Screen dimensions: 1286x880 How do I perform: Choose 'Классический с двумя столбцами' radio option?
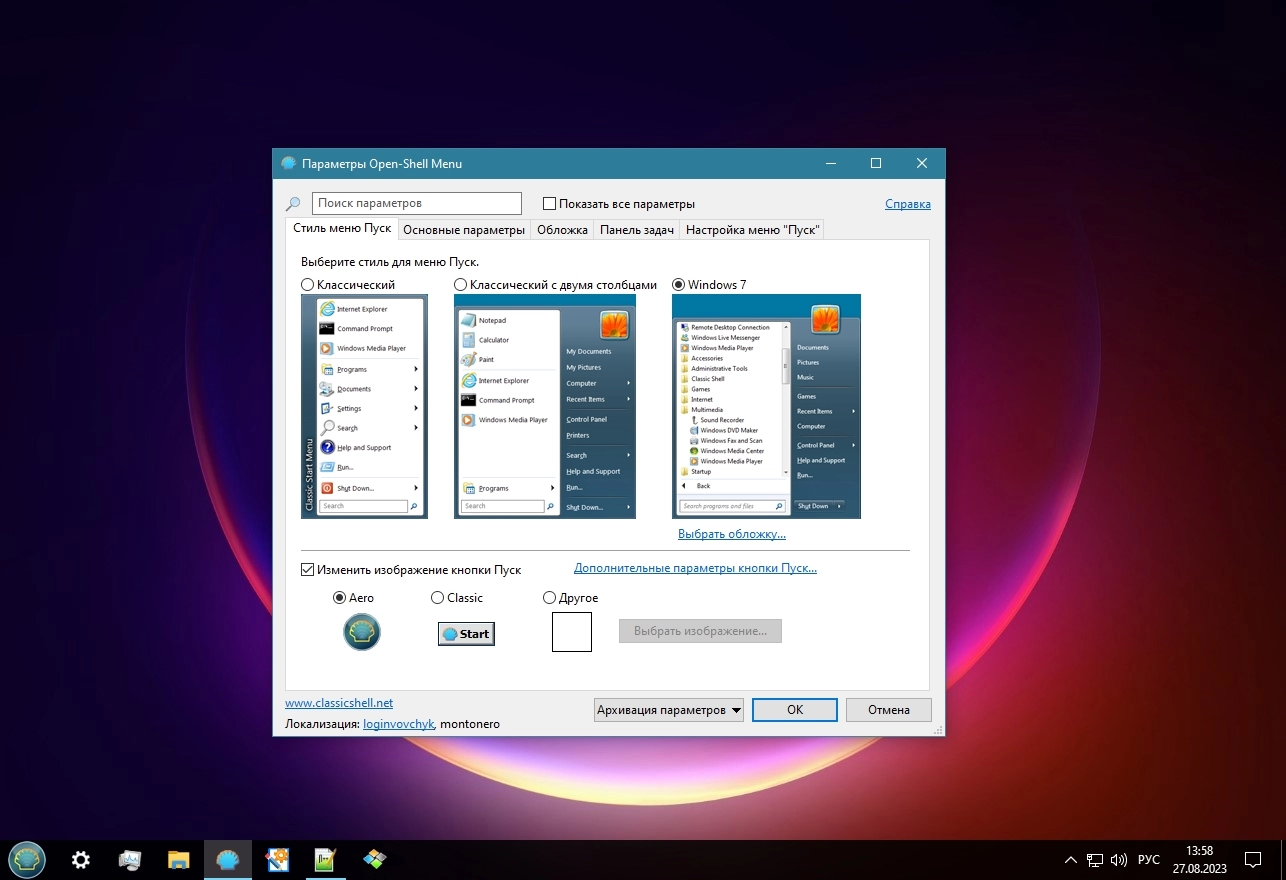[x=461, y=285]
